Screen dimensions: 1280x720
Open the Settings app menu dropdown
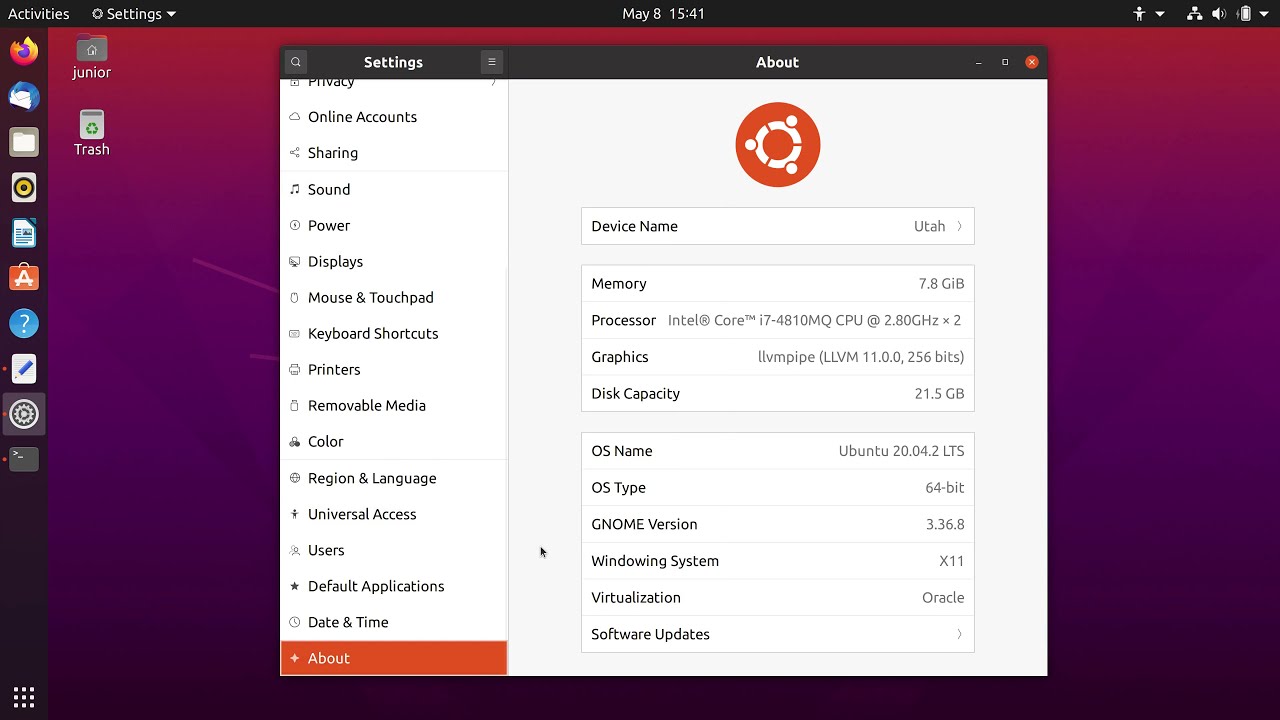(x=134, y=14)
